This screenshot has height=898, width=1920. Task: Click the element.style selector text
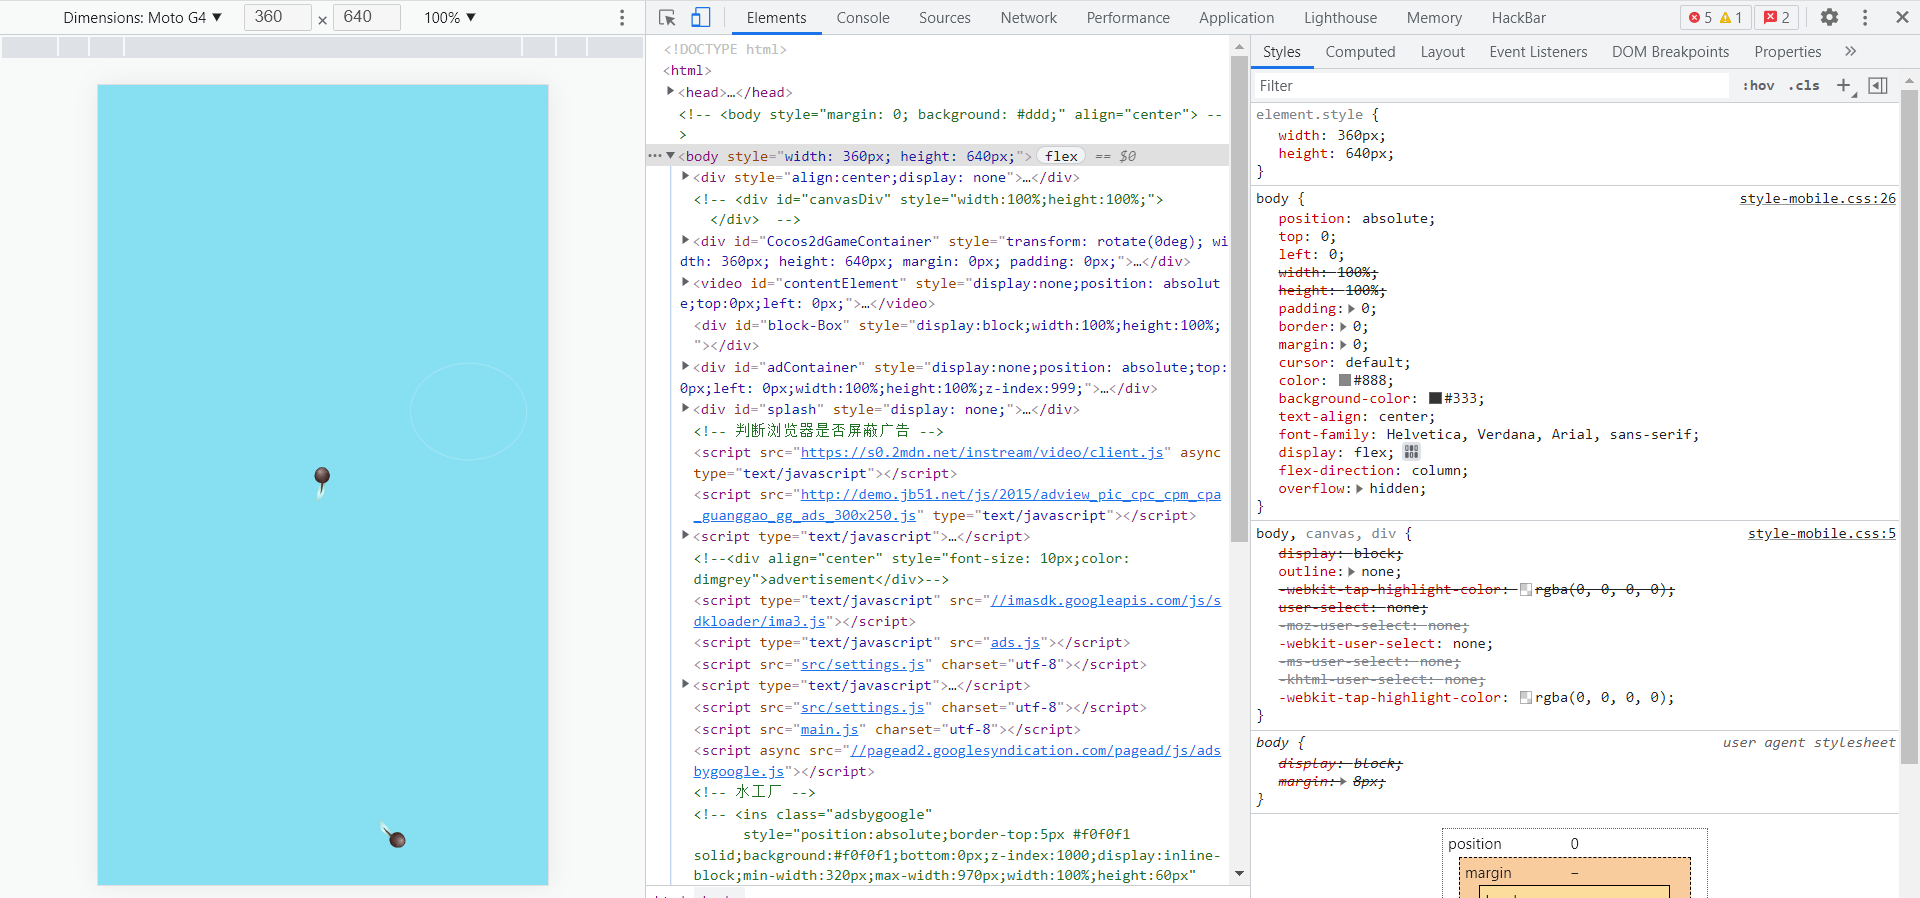pos(1309,115)
